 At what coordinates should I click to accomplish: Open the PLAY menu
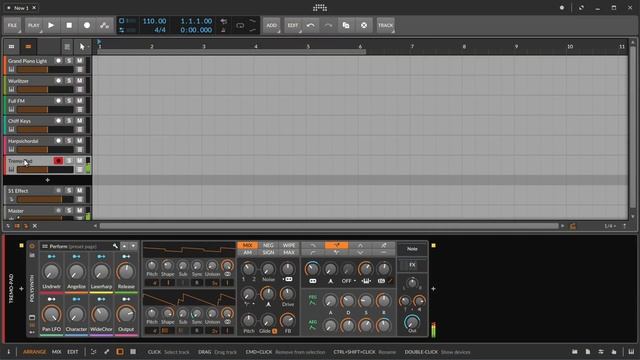click(33, 25)
